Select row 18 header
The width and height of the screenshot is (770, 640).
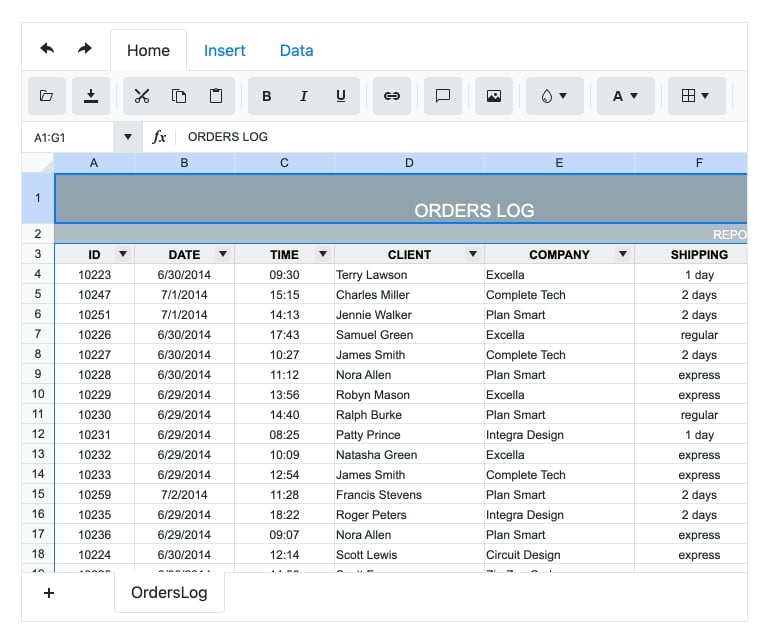(38, 554)
